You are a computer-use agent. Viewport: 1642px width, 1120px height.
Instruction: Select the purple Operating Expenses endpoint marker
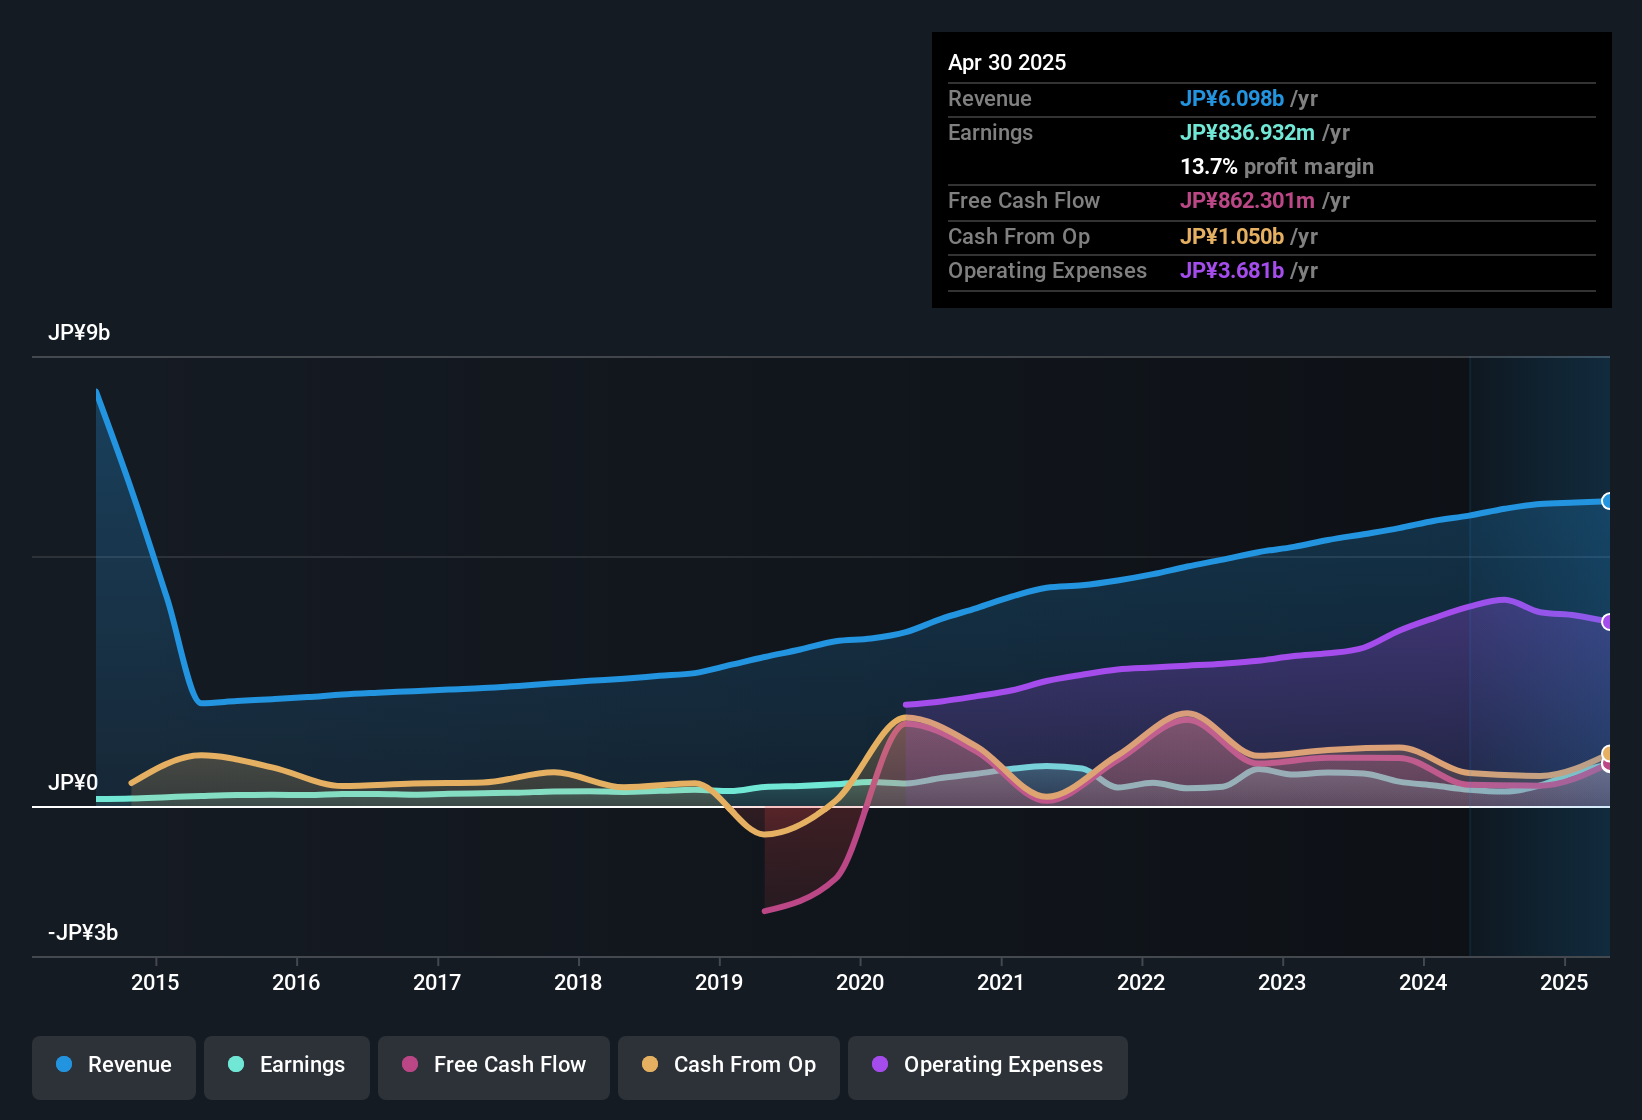point(1608,622)
